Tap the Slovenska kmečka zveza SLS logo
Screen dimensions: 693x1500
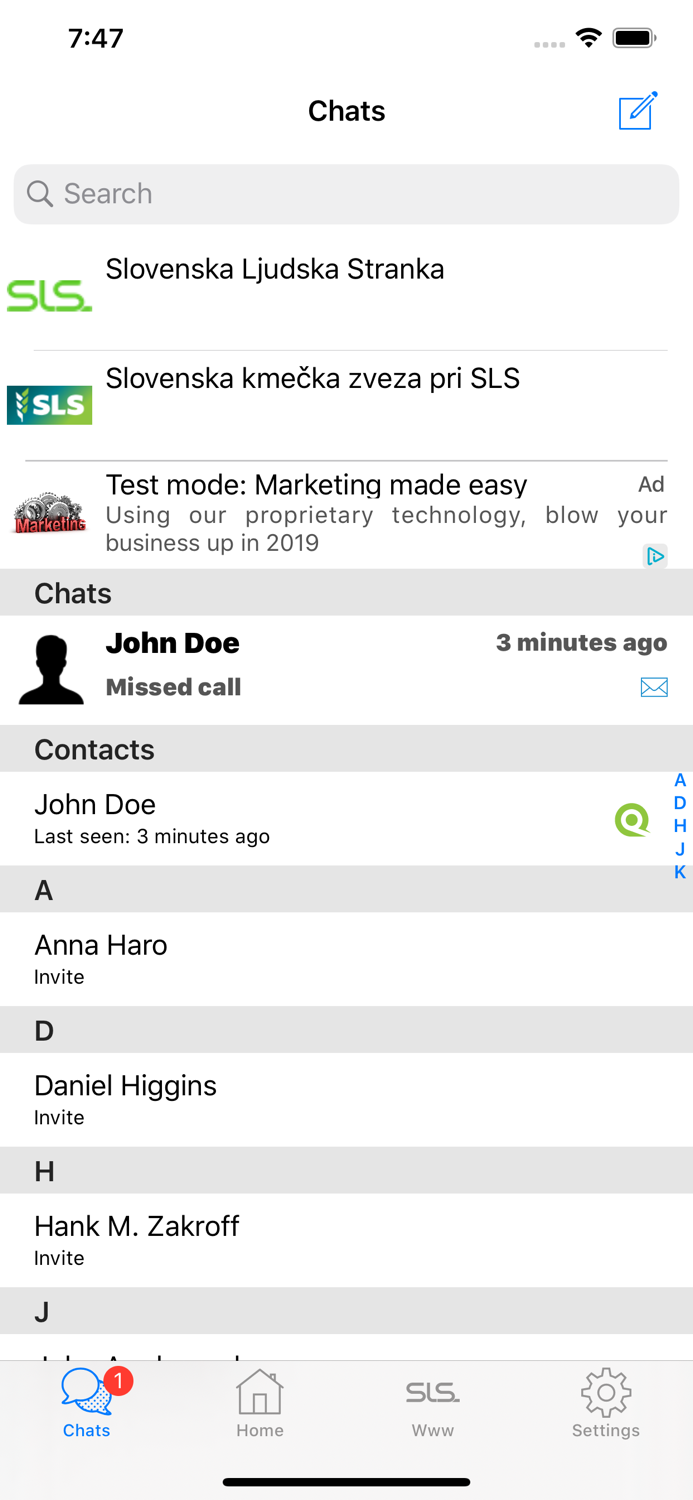click(49, 405)
